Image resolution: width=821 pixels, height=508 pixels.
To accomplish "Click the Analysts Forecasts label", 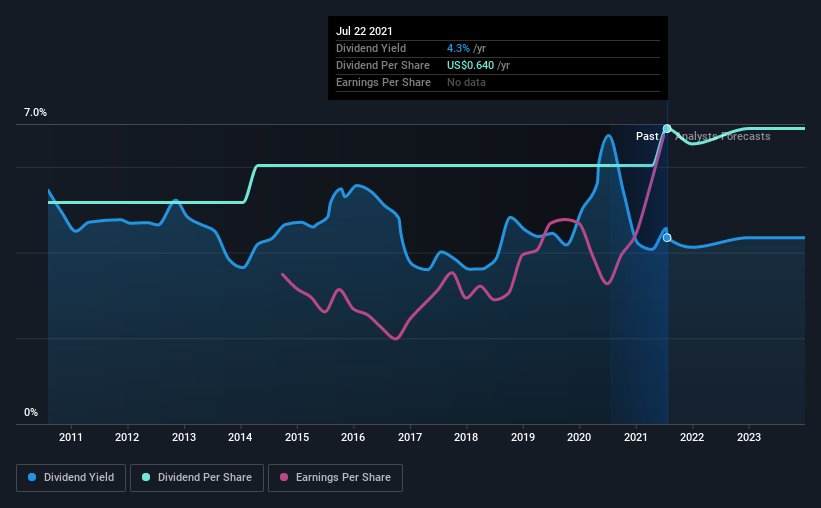I will click(x=723, y=136).
